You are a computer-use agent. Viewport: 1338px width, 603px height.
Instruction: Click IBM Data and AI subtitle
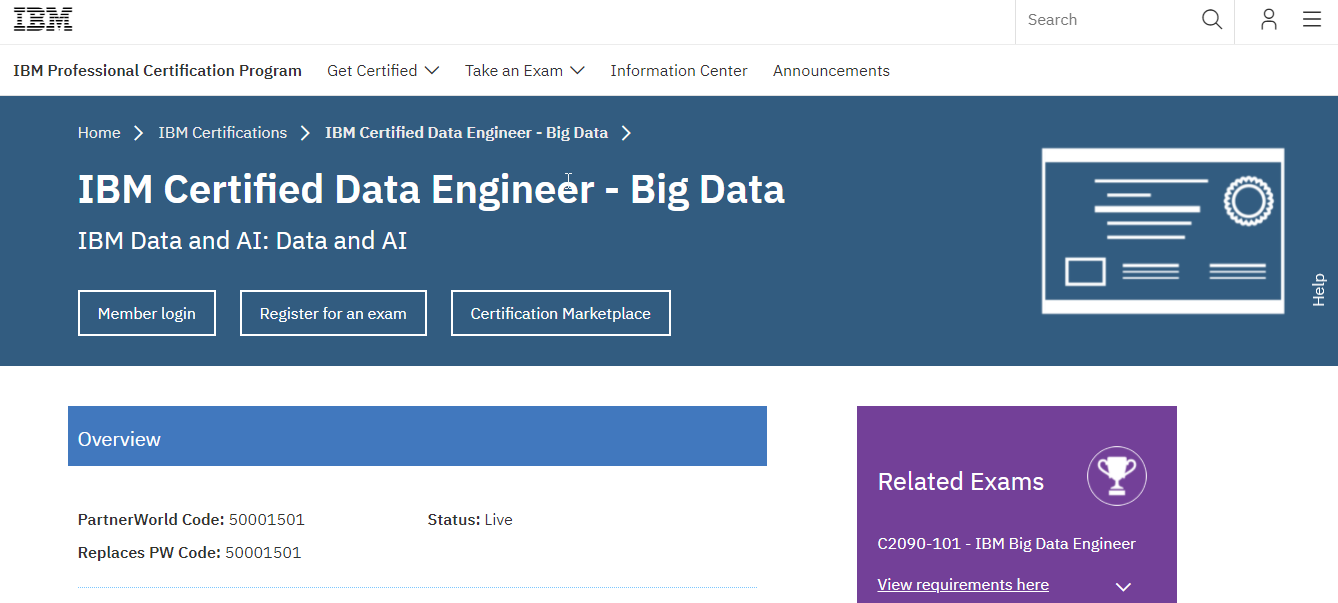pyautogui.click(x=242, y=241)
